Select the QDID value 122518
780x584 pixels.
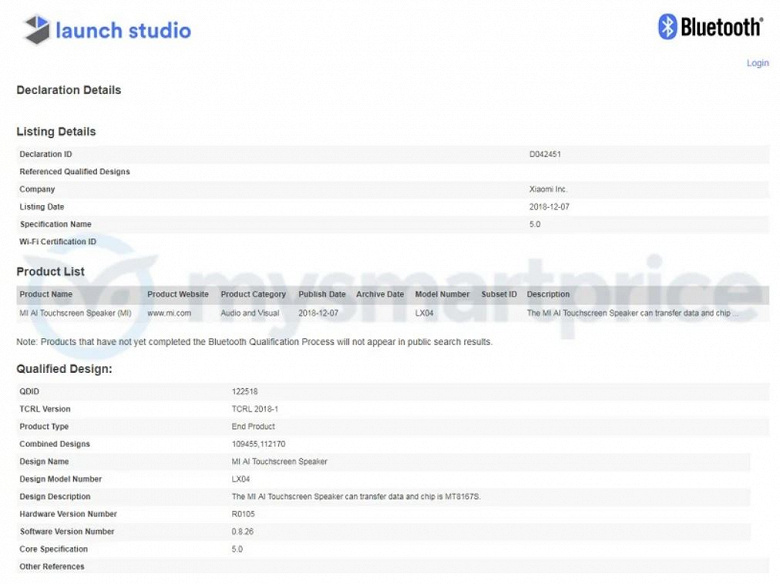click(x=245, y=391)
